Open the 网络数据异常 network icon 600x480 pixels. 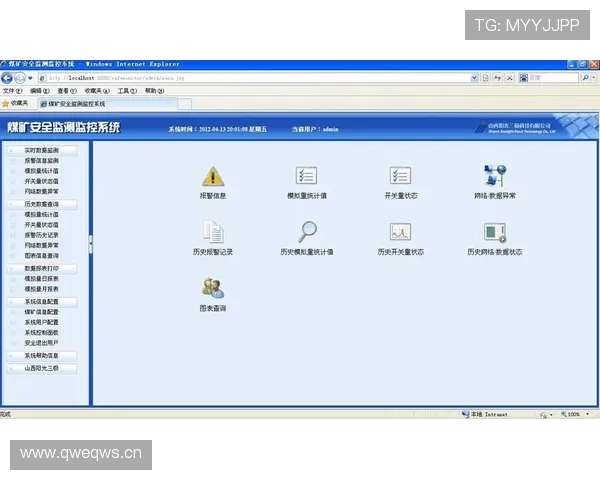(495, 176)
